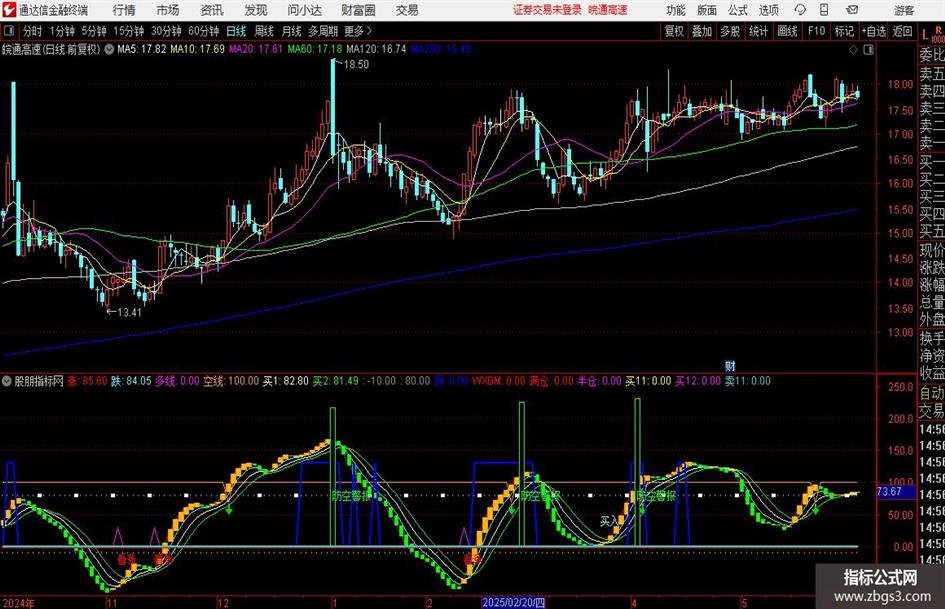Click the 画线 drawing button

(787, 31)
